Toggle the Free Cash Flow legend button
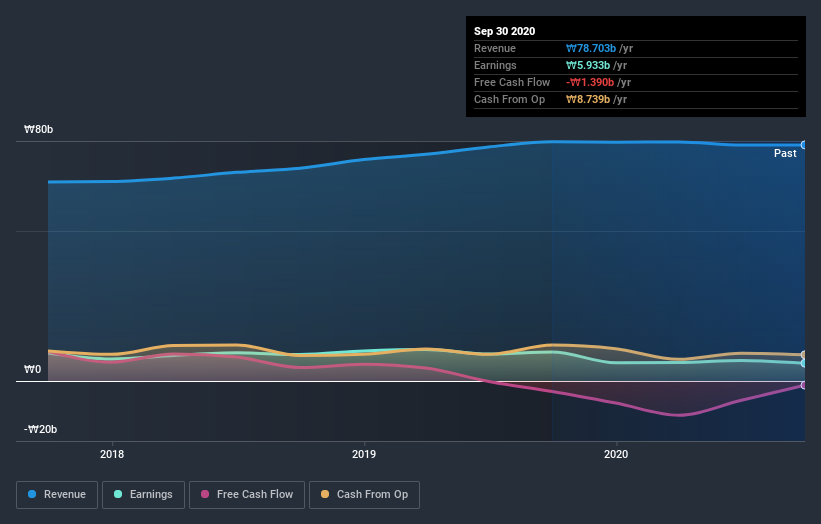The width and height of the screenshot is (821, 524). pyautogui.click(x=247, y=495)
